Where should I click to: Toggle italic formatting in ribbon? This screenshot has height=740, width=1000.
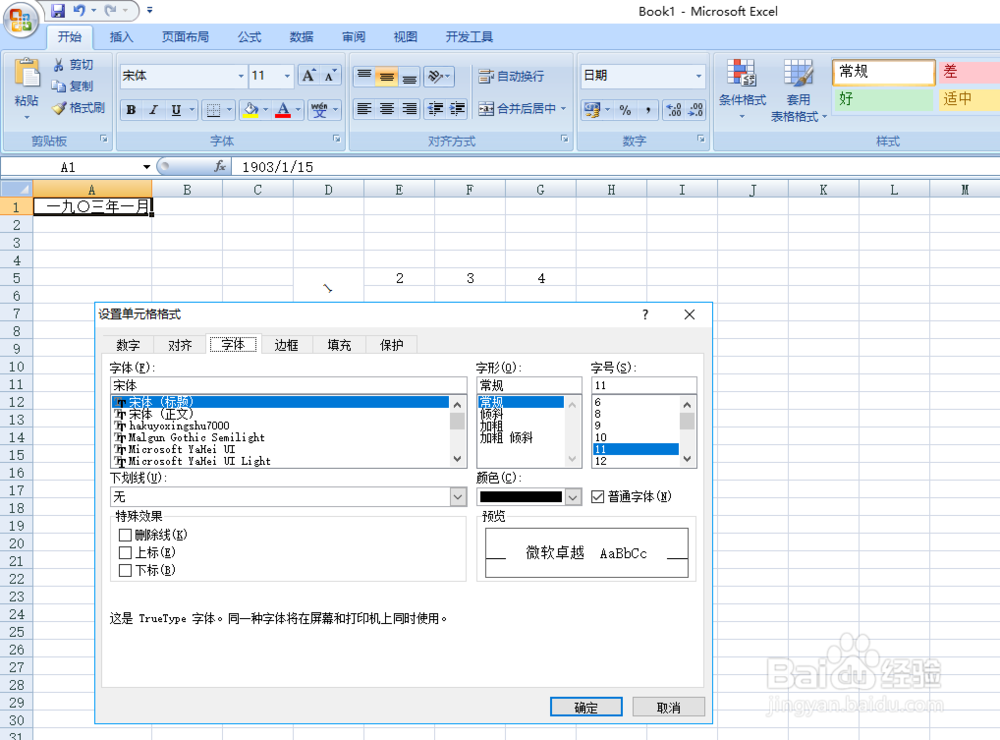coord(153,110)
